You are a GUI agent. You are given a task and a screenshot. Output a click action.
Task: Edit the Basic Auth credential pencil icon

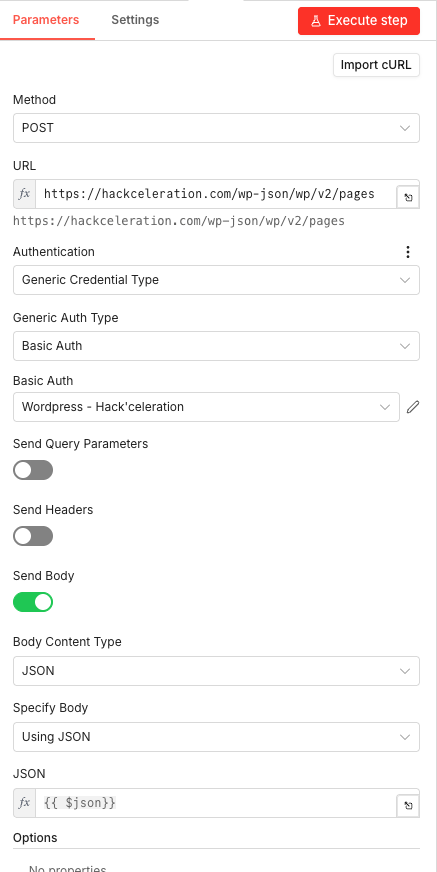coord(413,407)
